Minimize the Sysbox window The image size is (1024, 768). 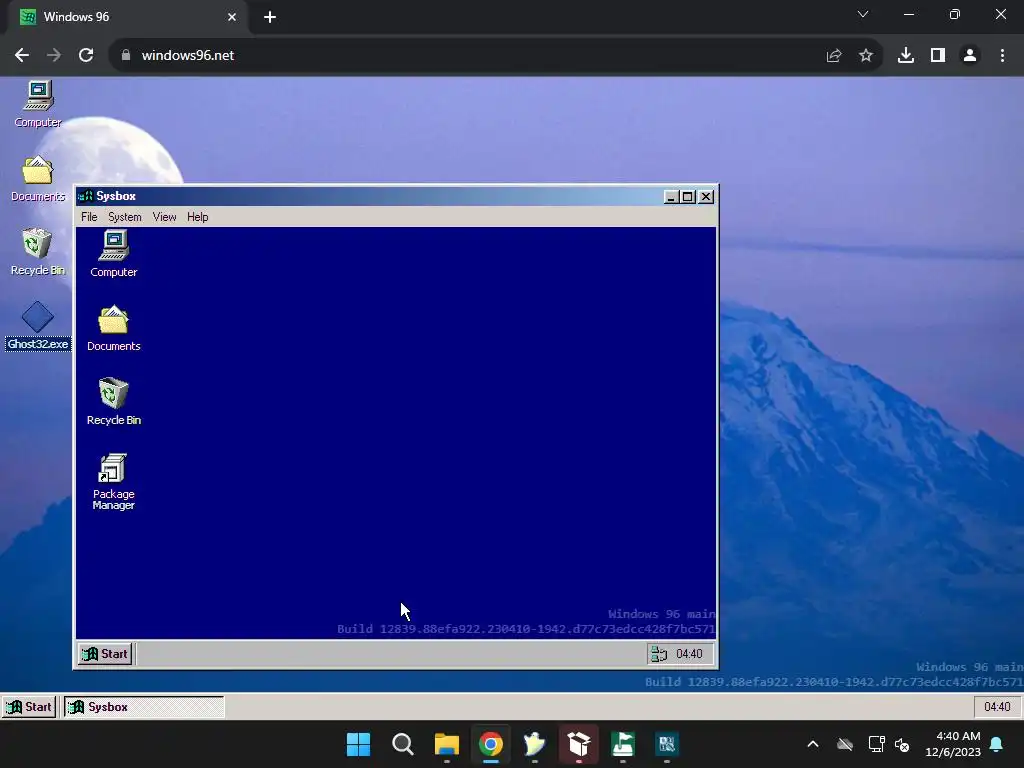coord(671,197)
